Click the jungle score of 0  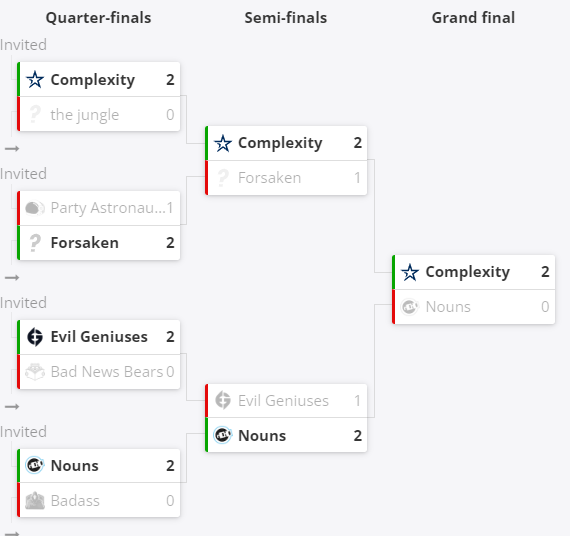170,115
